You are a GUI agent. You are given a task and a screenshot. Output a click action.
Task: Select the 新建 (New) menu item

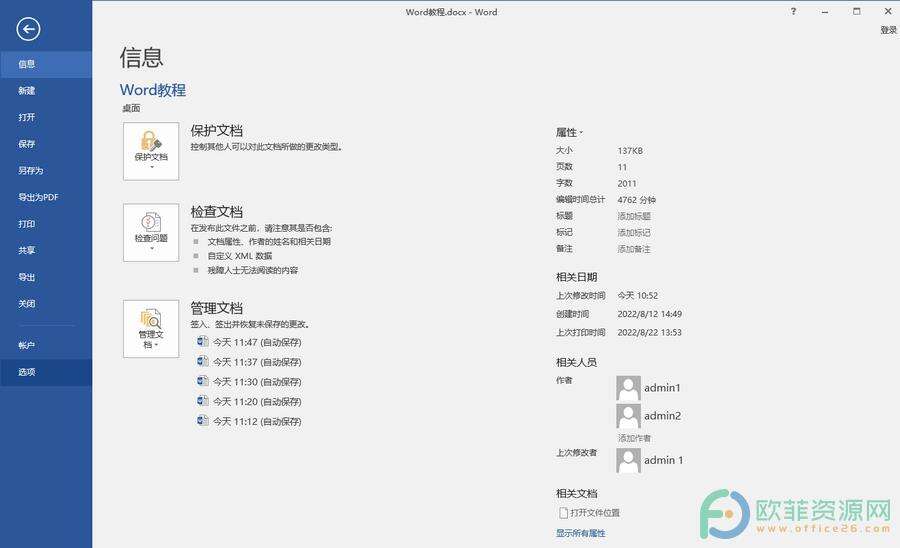tap(46, 91)
